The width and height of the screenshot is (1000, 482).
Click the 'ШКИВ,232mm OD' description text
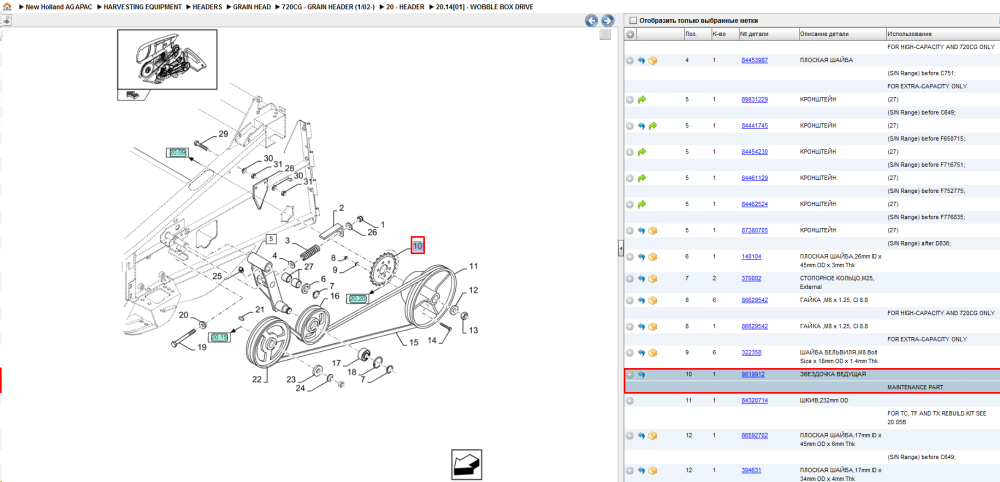pyautogui.click(x=824, y=400)
